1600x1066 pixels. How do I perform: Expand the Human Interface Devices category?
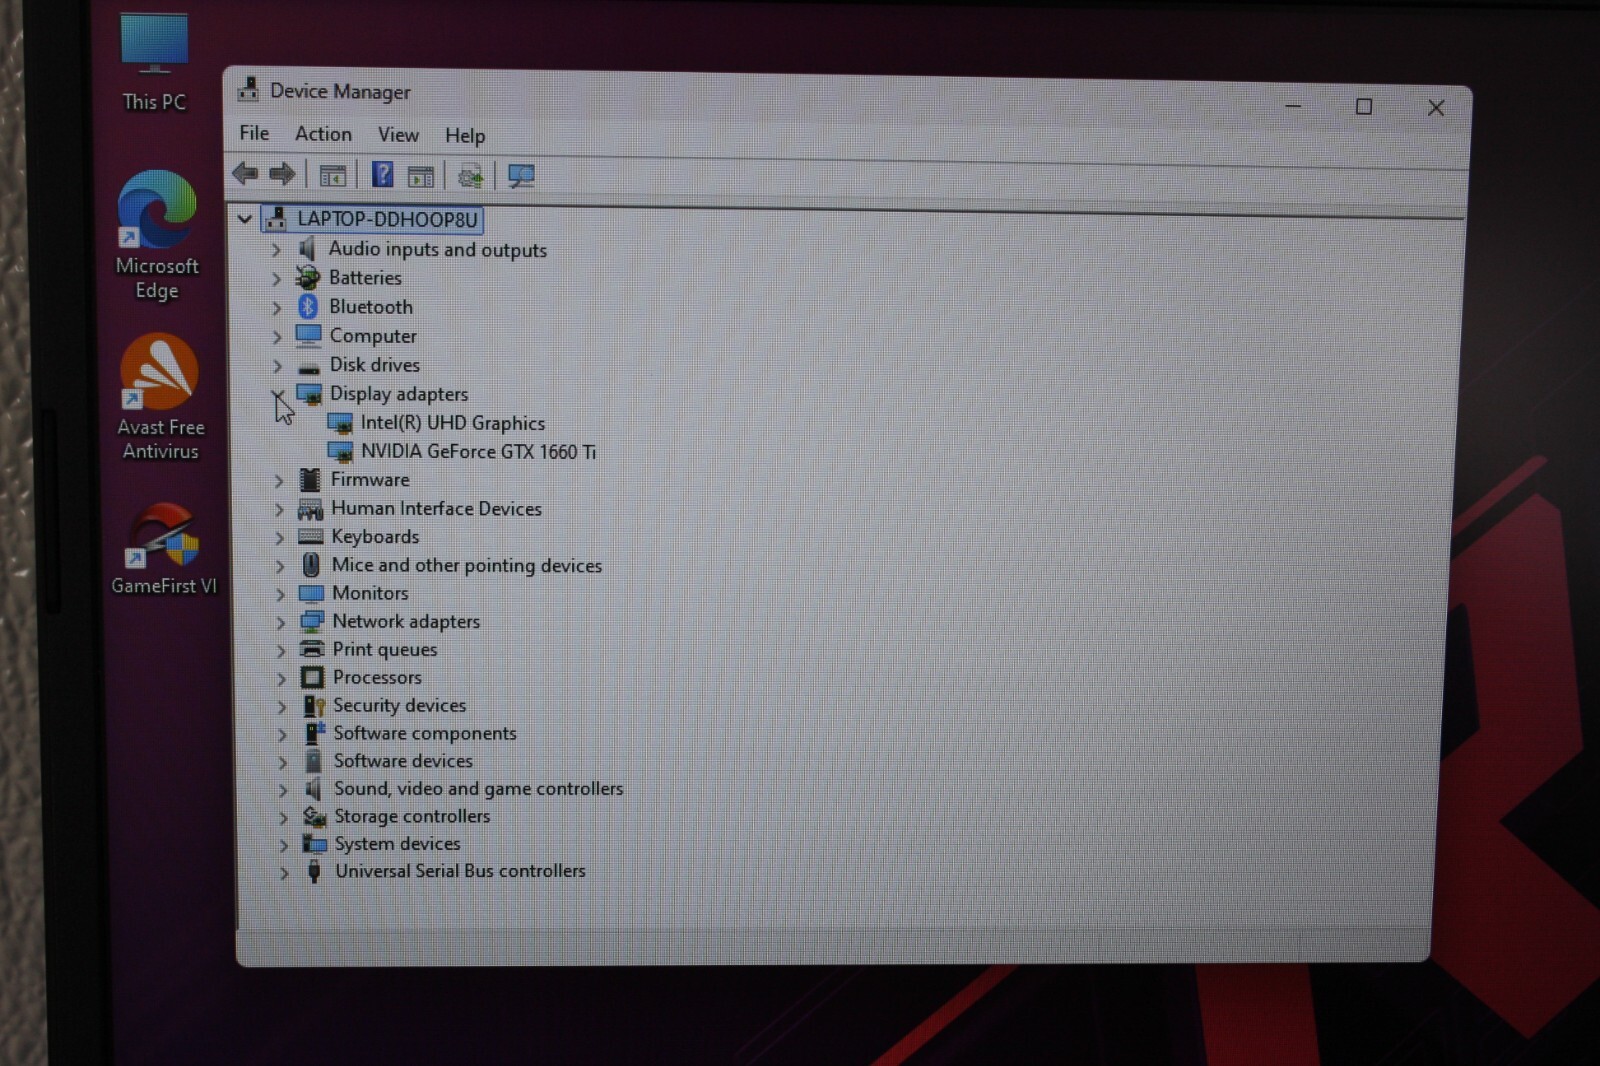click(x=279, y=509)
